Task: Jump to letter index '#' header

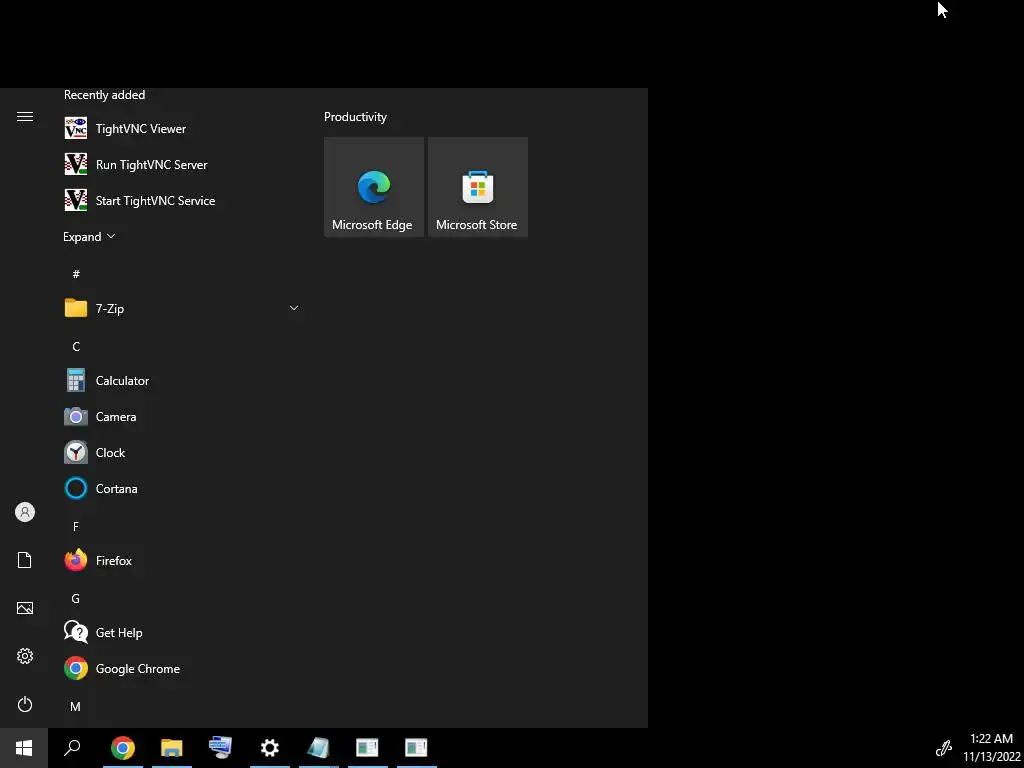Action: (x=76, y=274)
